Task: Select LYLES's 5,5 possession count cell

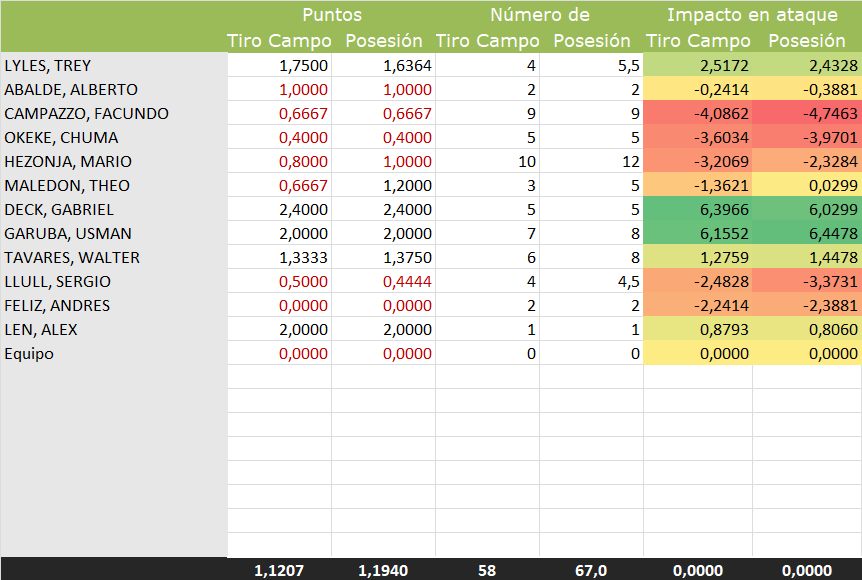Action: pos(591,66)
